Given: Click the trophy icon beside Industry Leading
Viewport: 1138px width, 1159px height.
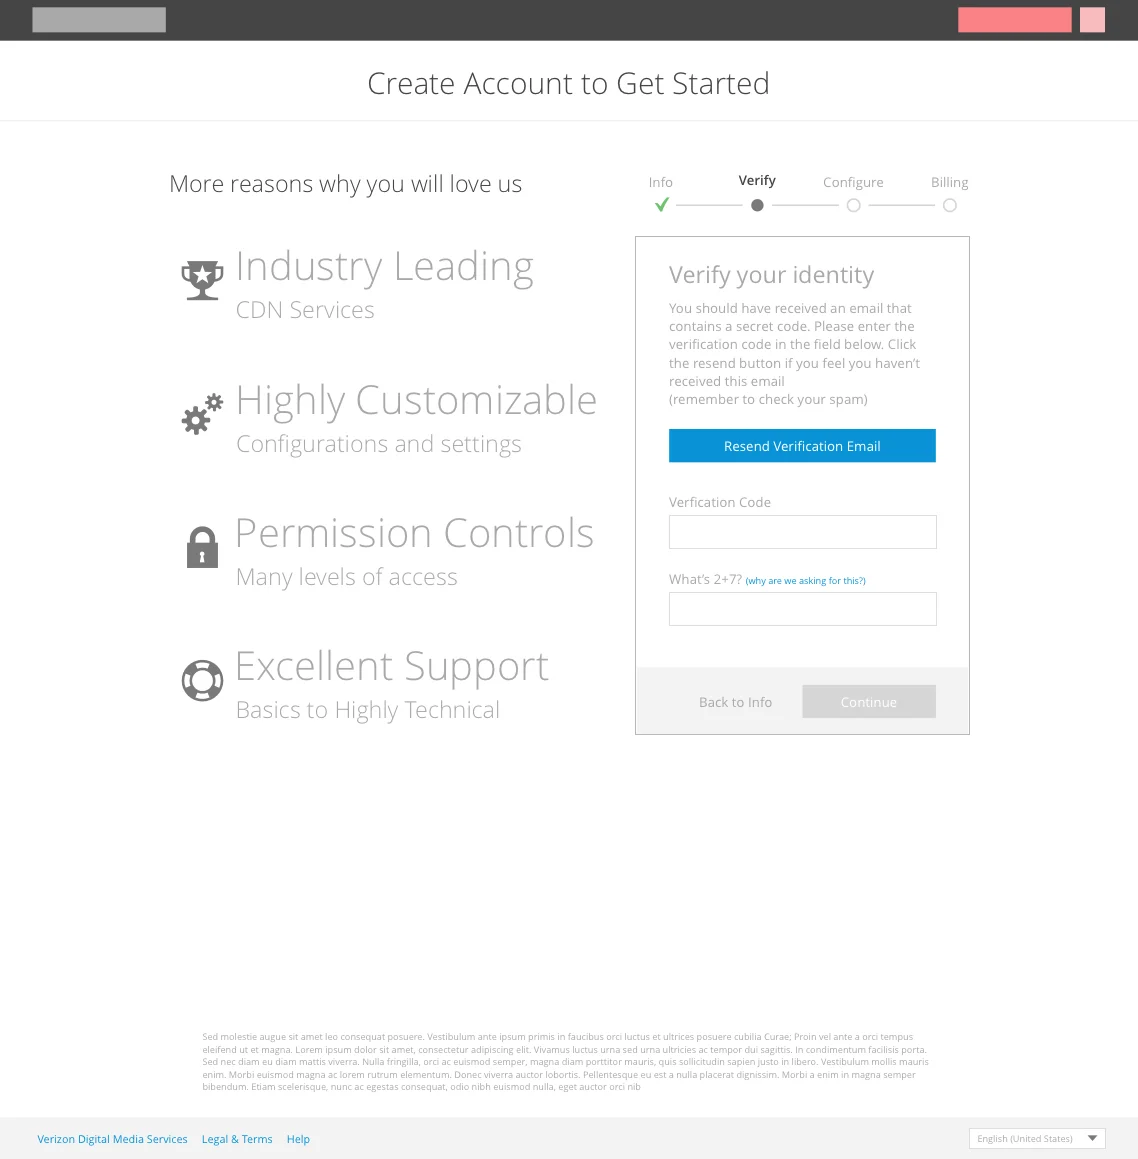Looking at the screenshot, I should [202, 280].
